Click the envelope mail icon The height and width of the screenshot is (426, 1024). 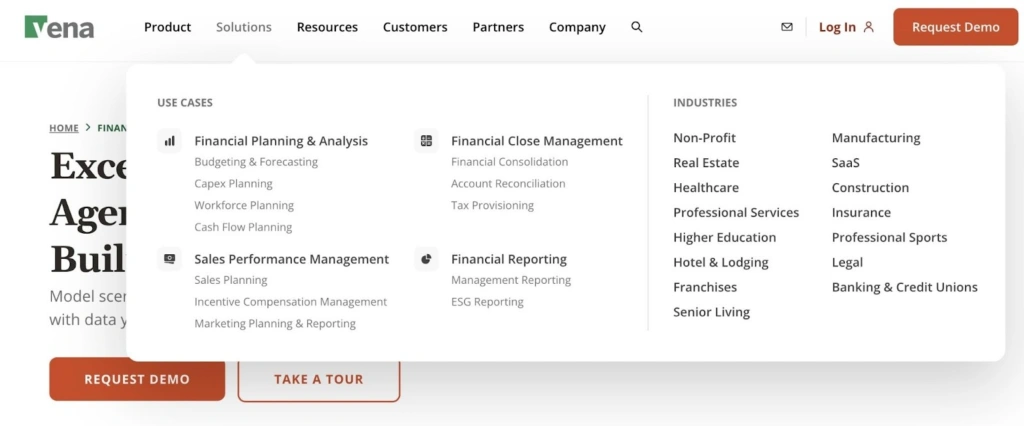point(787,27)
